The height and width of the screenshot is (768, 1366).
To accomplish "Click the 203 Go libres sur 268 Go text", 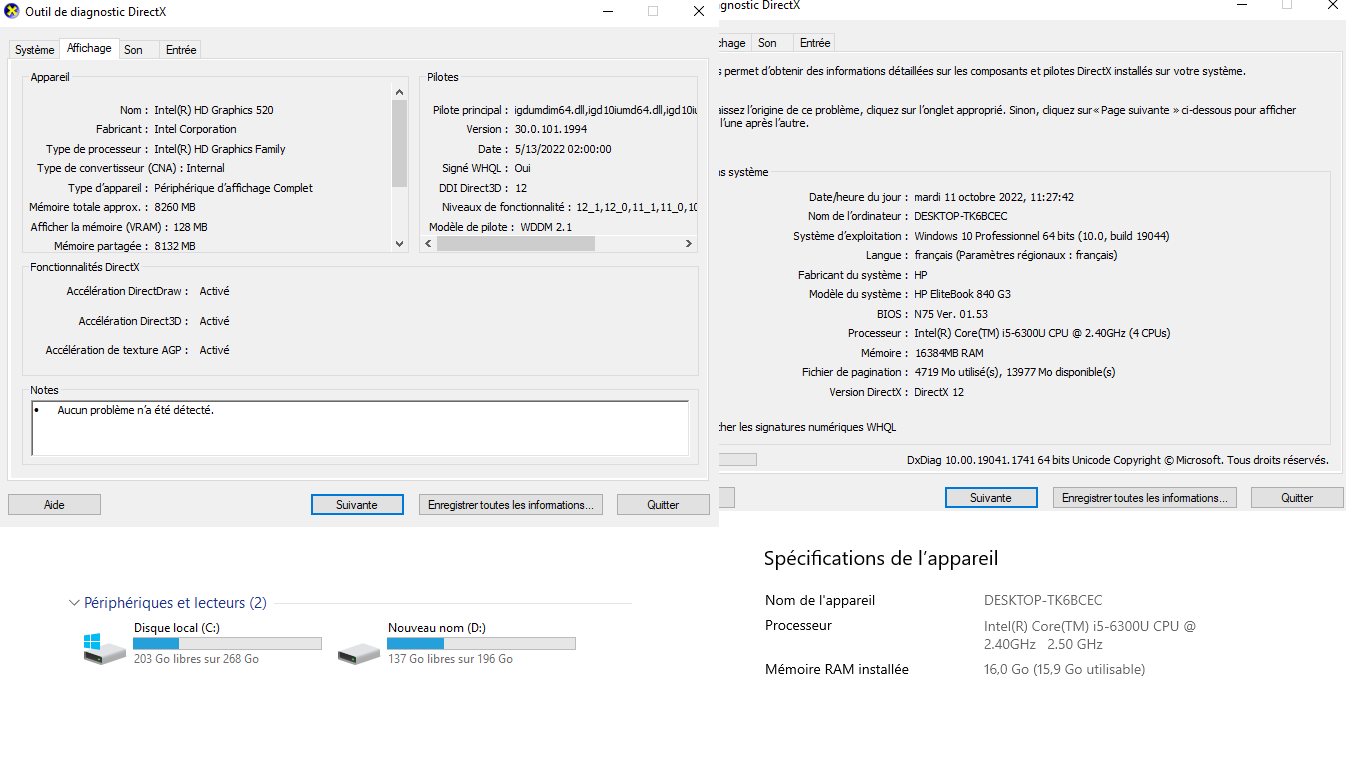I will click(x=196, y=659).
